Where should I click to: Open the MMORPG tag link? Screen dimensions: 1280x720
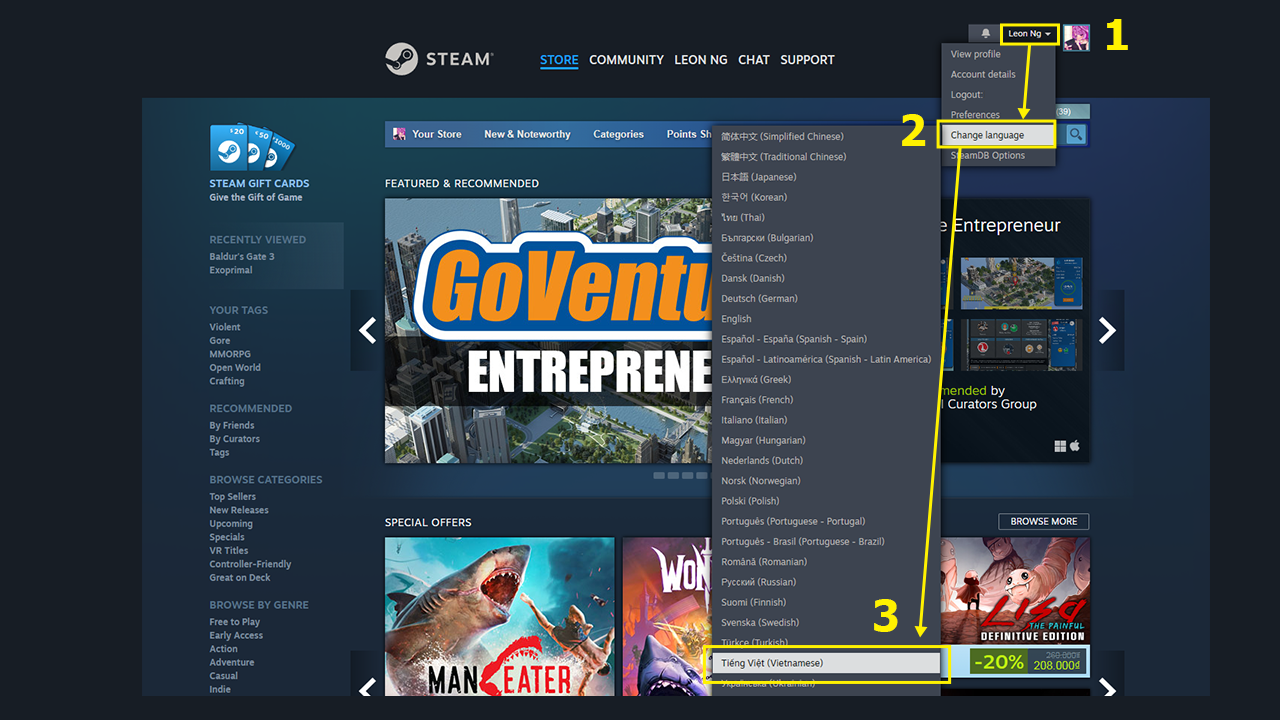point(229,354)
